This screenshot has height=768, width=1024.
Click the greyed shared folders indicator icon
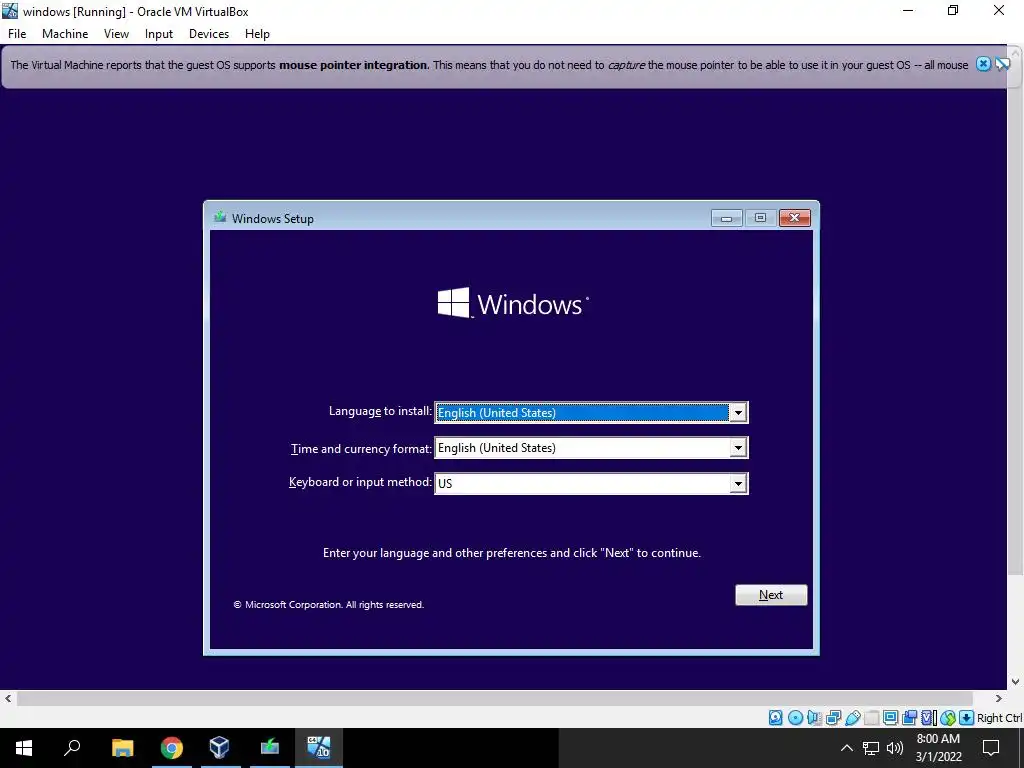coord(872,718)
